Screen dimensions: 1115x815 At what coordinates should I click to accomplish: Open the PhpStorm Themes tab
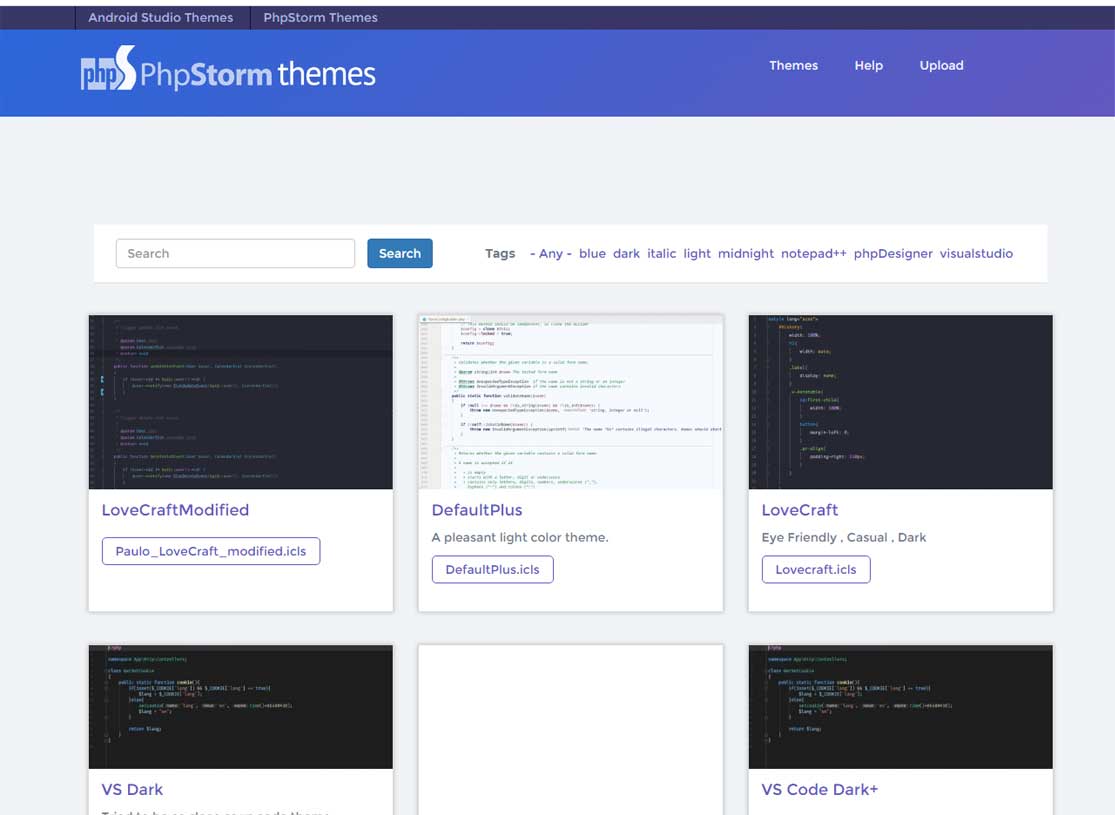[320, 18]
